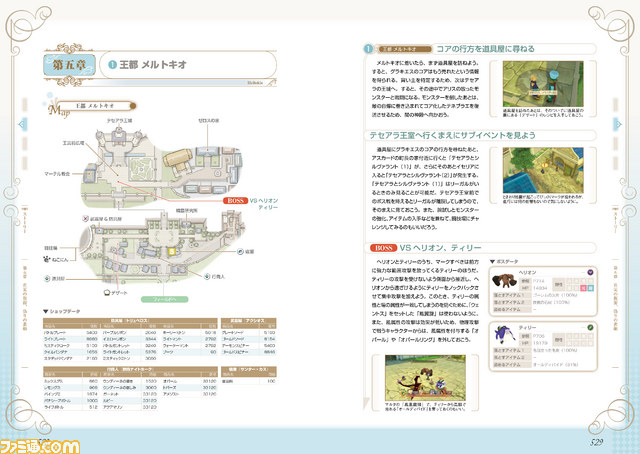Click the red BOSS badge on the map

(x=235, y=201)
